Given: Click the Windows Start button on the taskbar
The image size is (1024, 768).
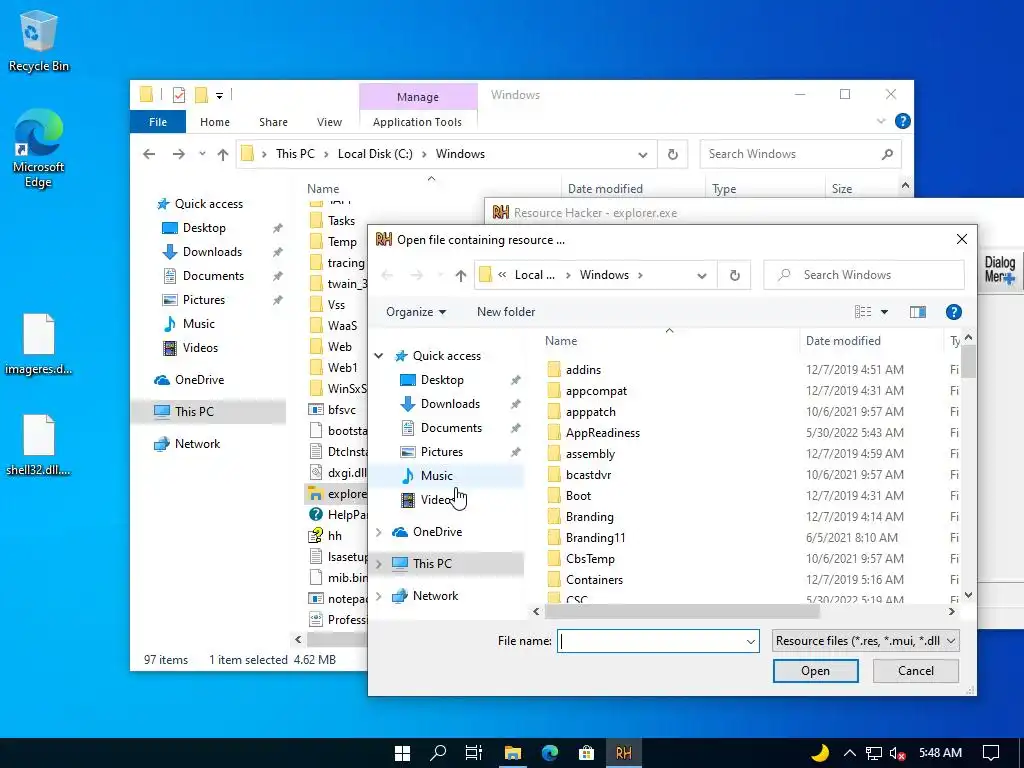Looking at the screenshot, I should coord(402,753).
